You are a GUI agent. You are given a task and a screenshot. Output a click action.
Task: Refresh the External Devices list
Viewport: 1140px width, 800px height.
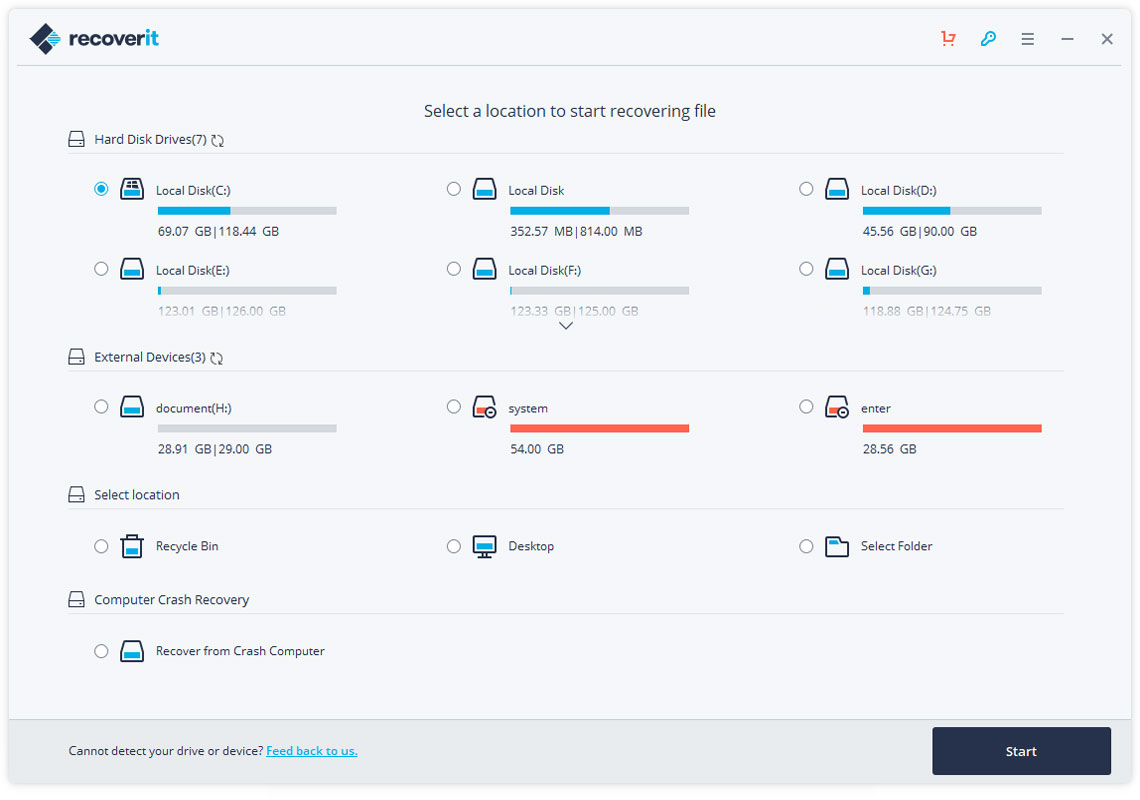215,357
